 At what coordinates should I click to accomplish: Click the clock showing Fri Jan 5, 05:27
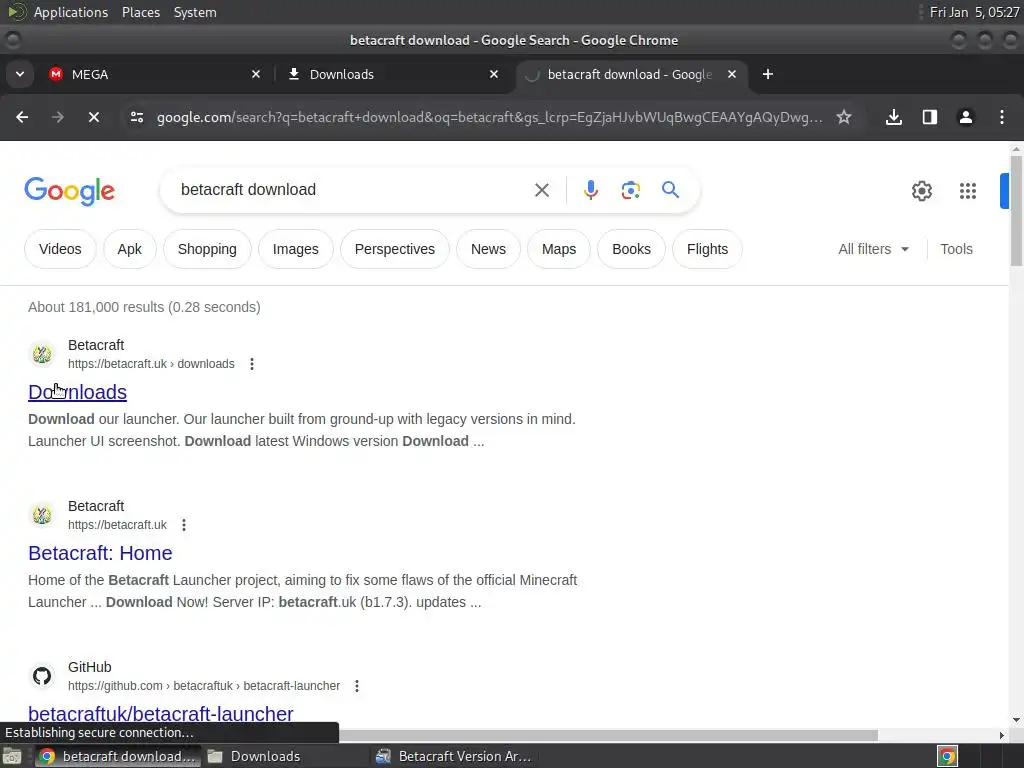click(974, 12)
